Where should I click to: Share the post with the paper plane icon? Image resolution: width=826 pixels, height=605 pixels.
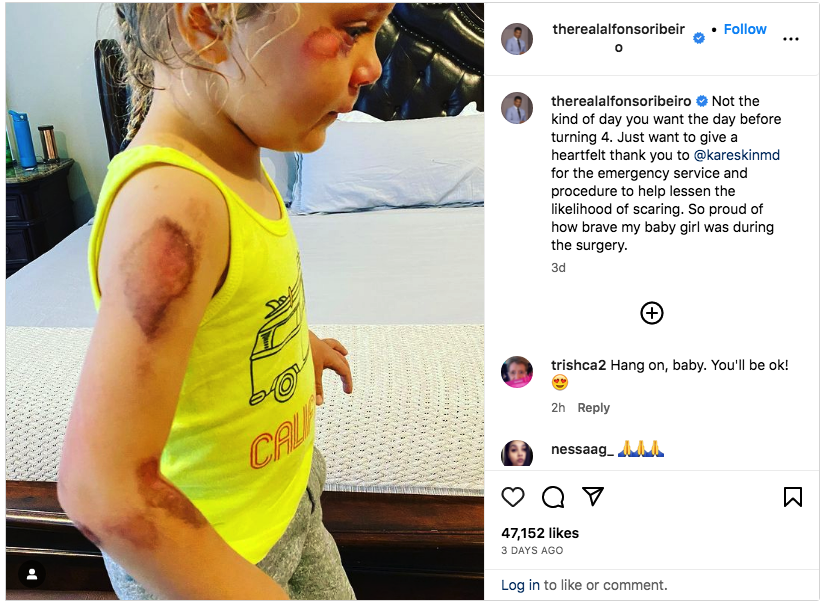tap(593, 496)
